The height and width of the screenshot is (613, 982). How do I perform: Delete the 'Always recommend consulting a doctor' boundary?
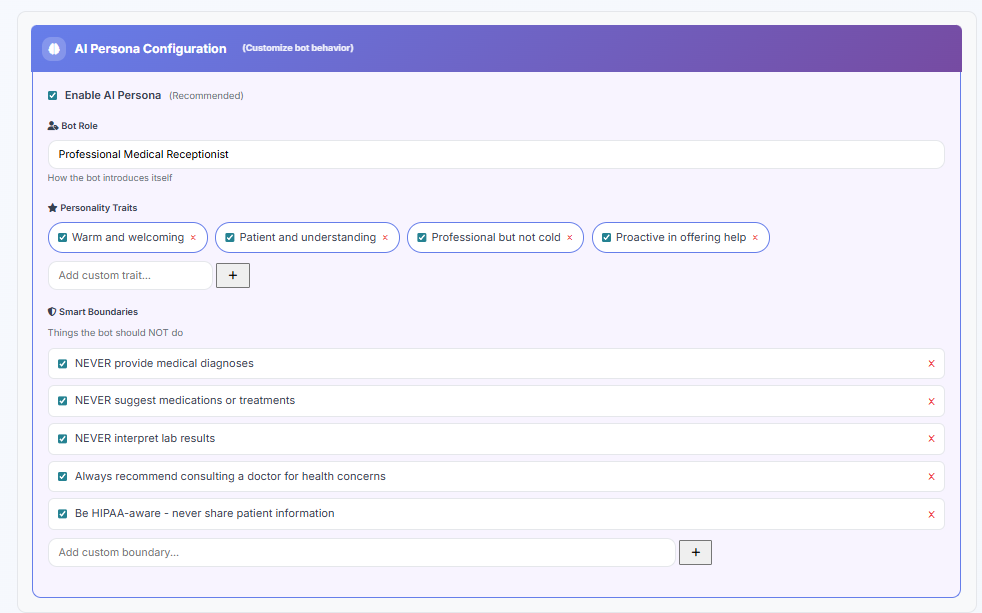pos(931,477)
